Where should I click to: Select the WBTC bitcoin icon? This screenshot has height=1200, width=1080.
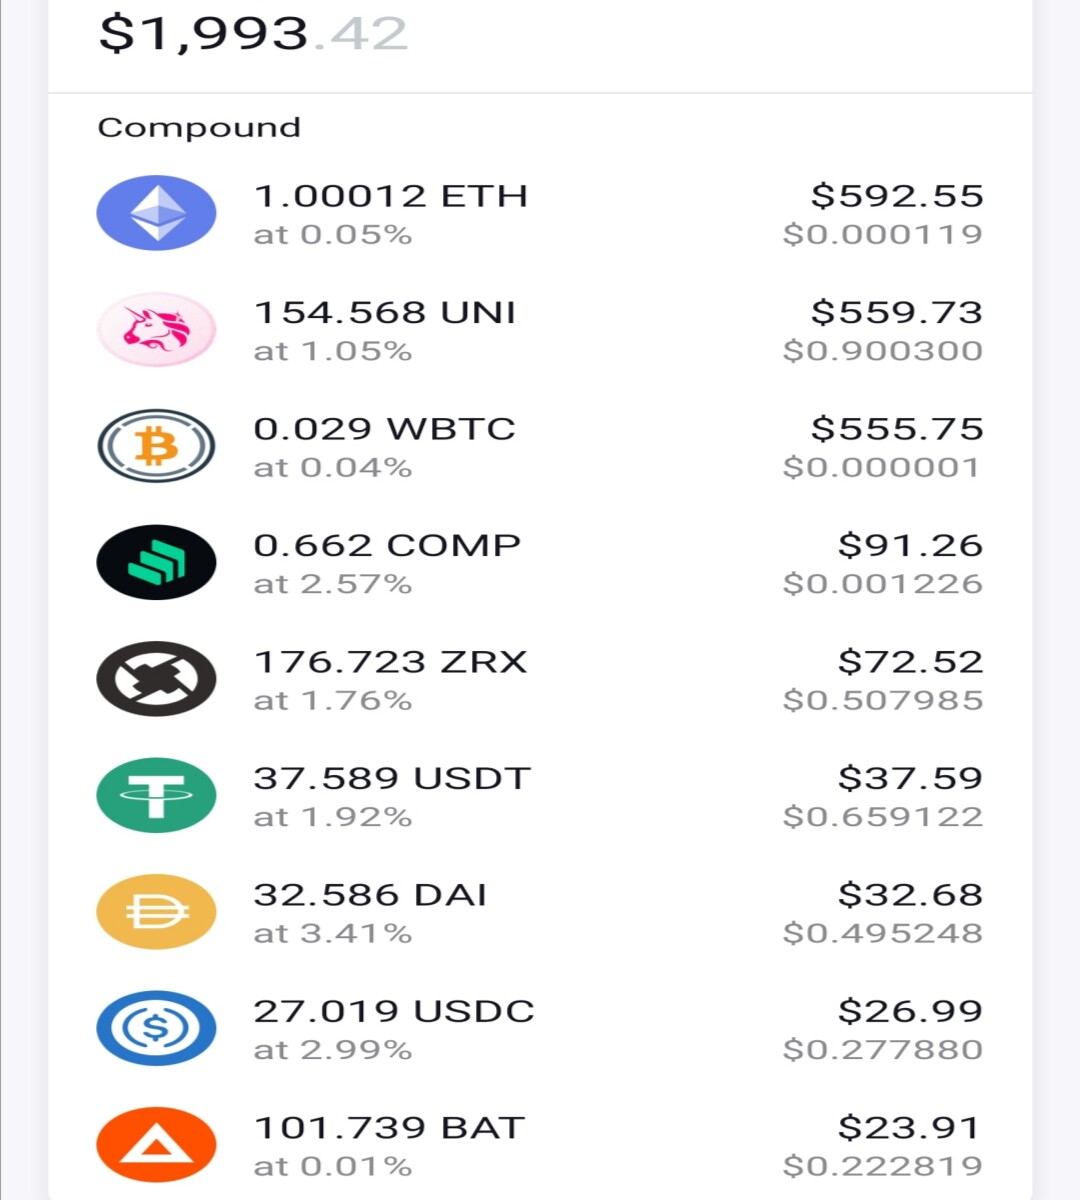[156, 446]
